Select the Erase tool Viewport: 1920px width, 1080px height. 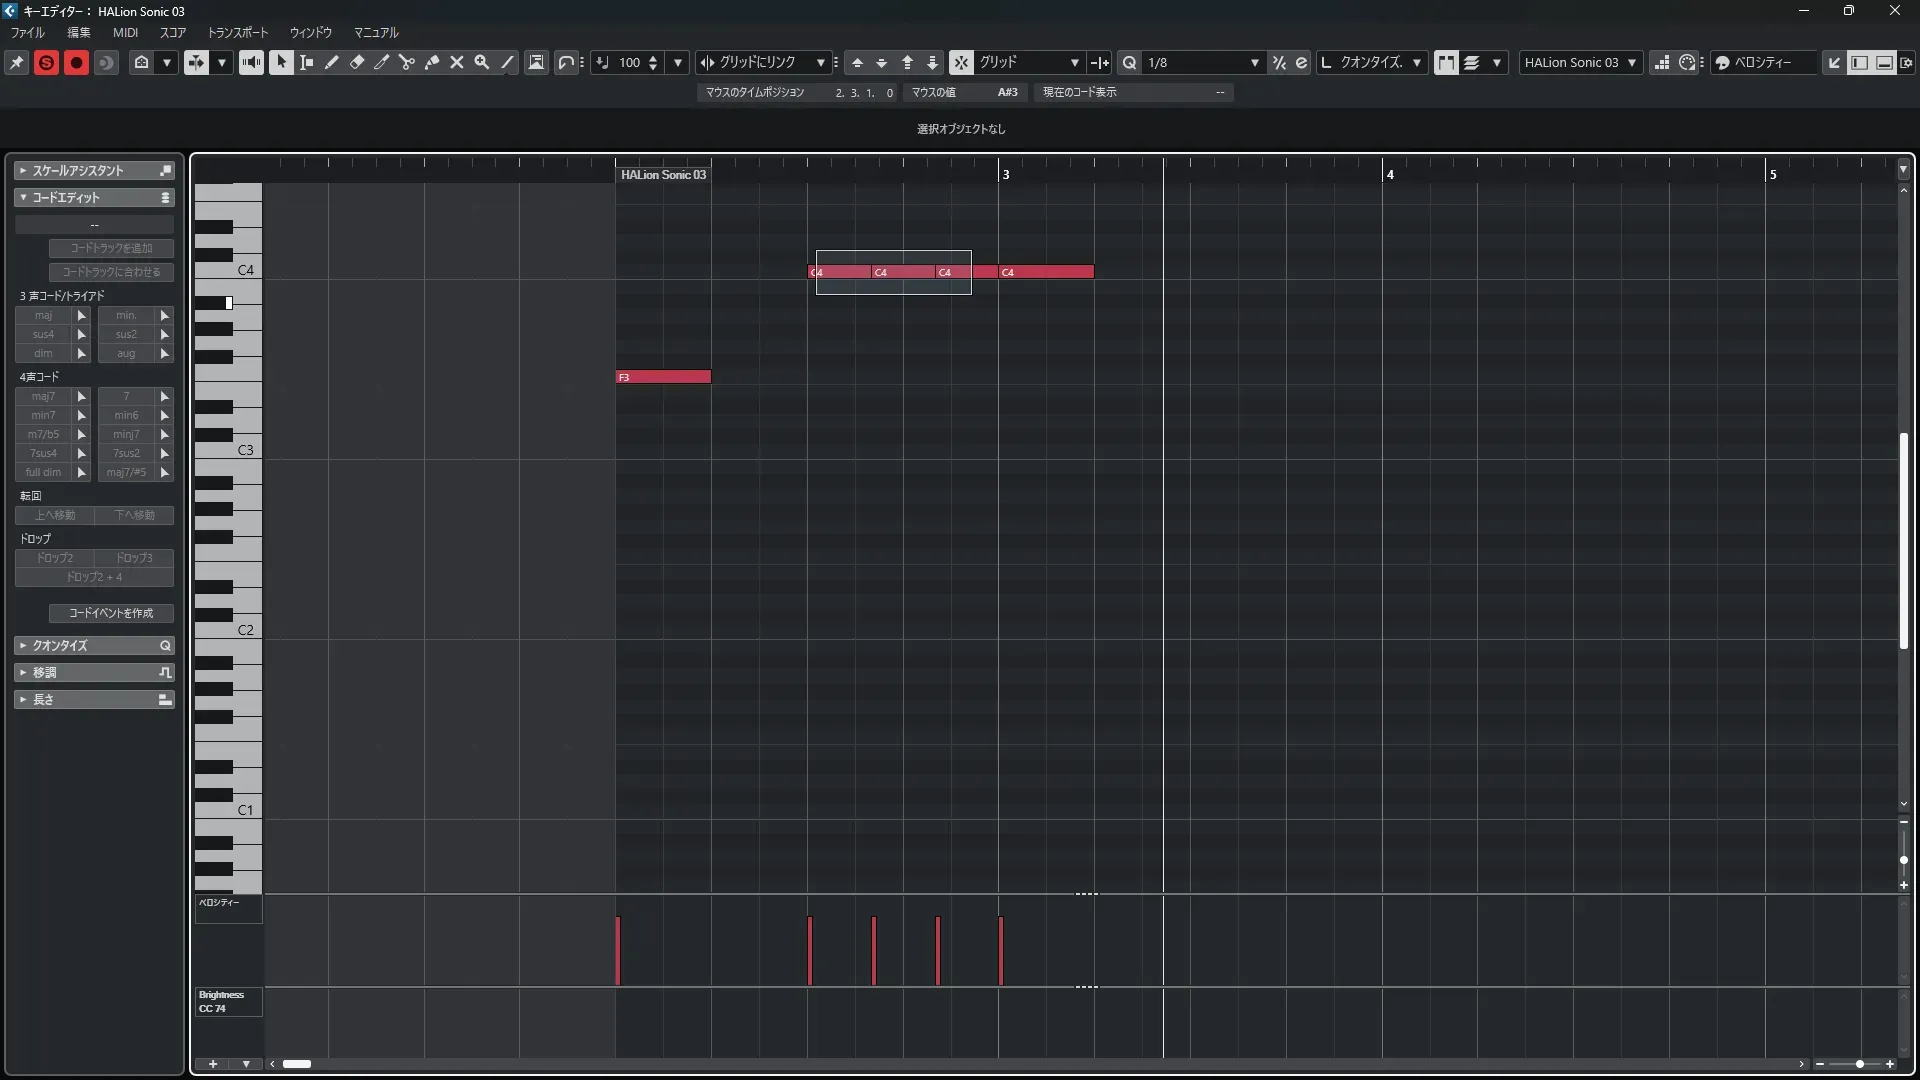(x=356, y=62)
